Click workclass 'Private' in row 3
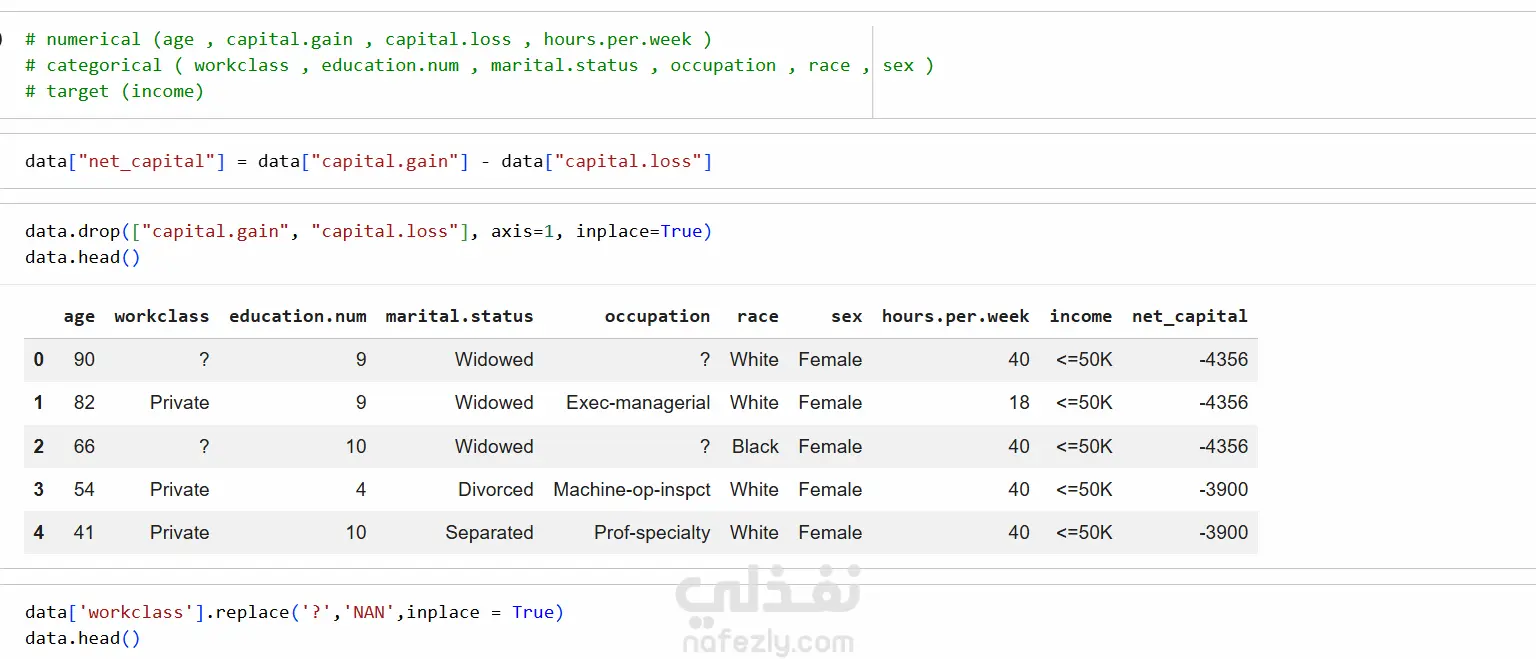The width and height of the screenshot is (1536, 659). 180,490
